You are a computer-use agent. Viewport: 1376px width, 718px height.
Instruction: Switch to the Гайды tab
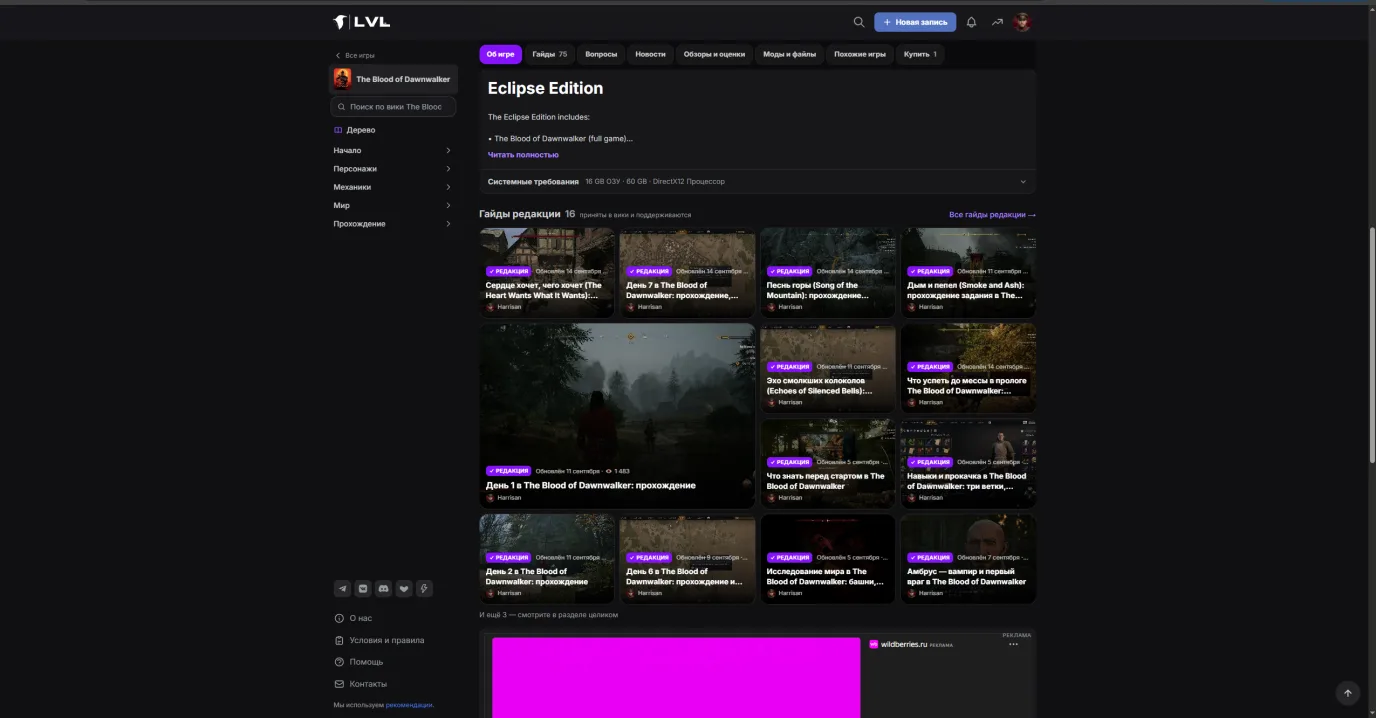[x=549, y=54]
